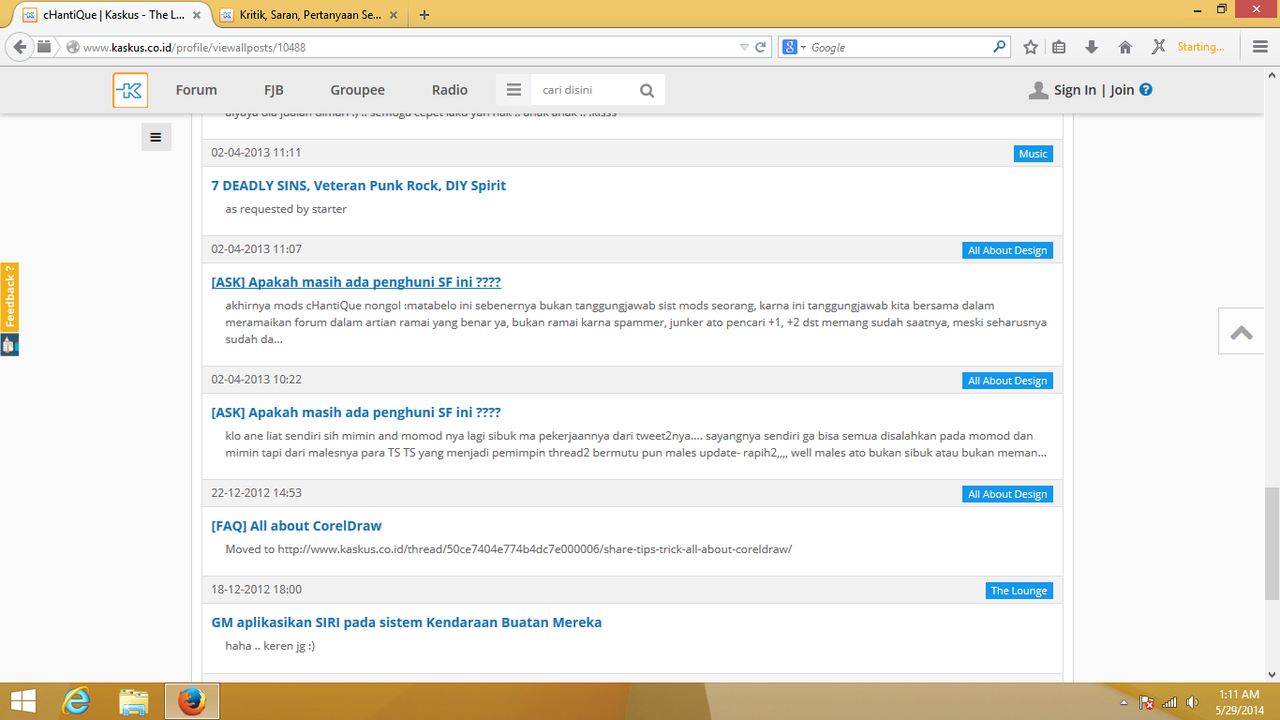The width and height of the screenshot is (1280, 720).
Task: Open the Kaskus navbar hamburger menu
Action: (514, 90)
